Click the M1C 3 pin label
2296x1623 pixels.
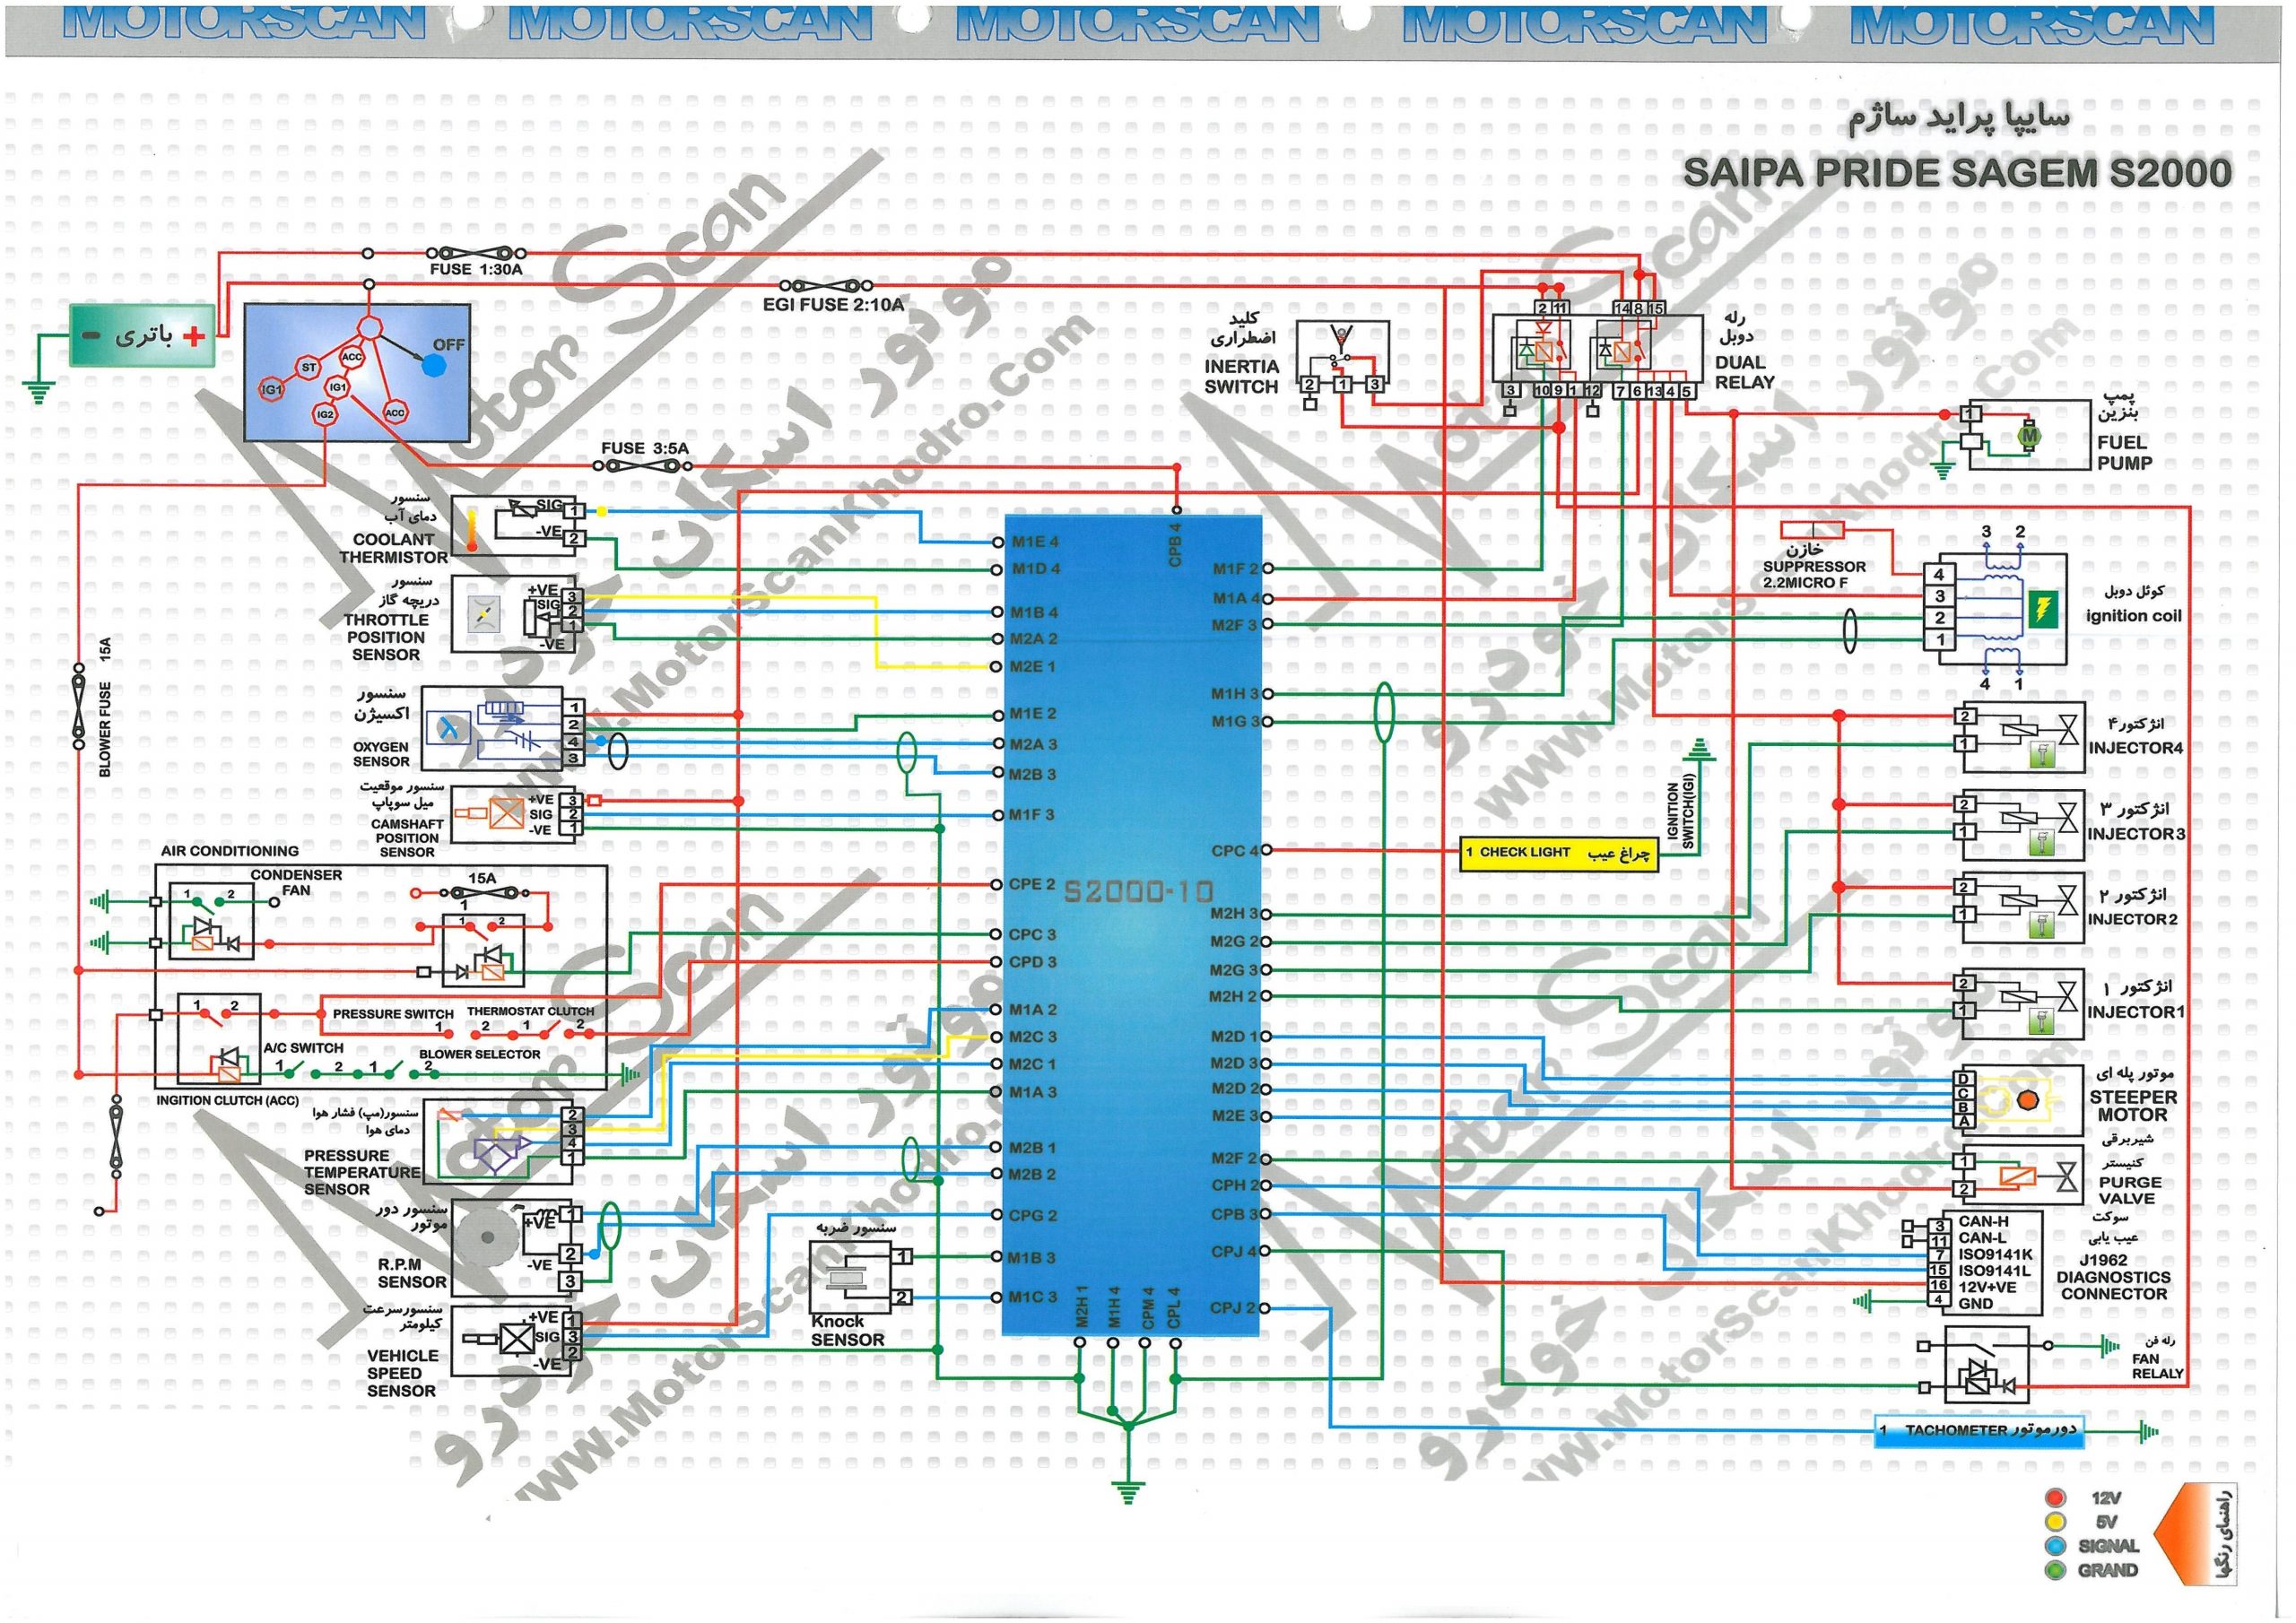click(x=1032, y=1297)
